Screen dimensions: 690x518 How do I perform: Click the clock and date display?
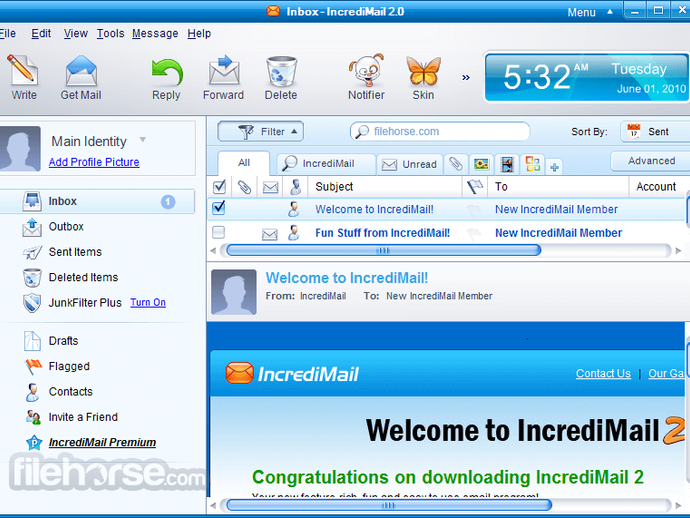coord(587,78)
